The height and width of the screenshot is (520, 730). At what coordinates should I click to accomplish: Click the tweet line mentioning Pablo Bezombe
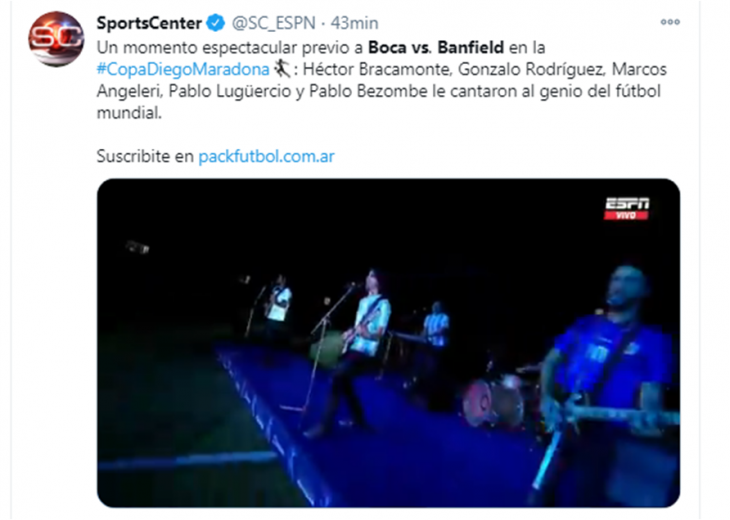tap(379, 91)
